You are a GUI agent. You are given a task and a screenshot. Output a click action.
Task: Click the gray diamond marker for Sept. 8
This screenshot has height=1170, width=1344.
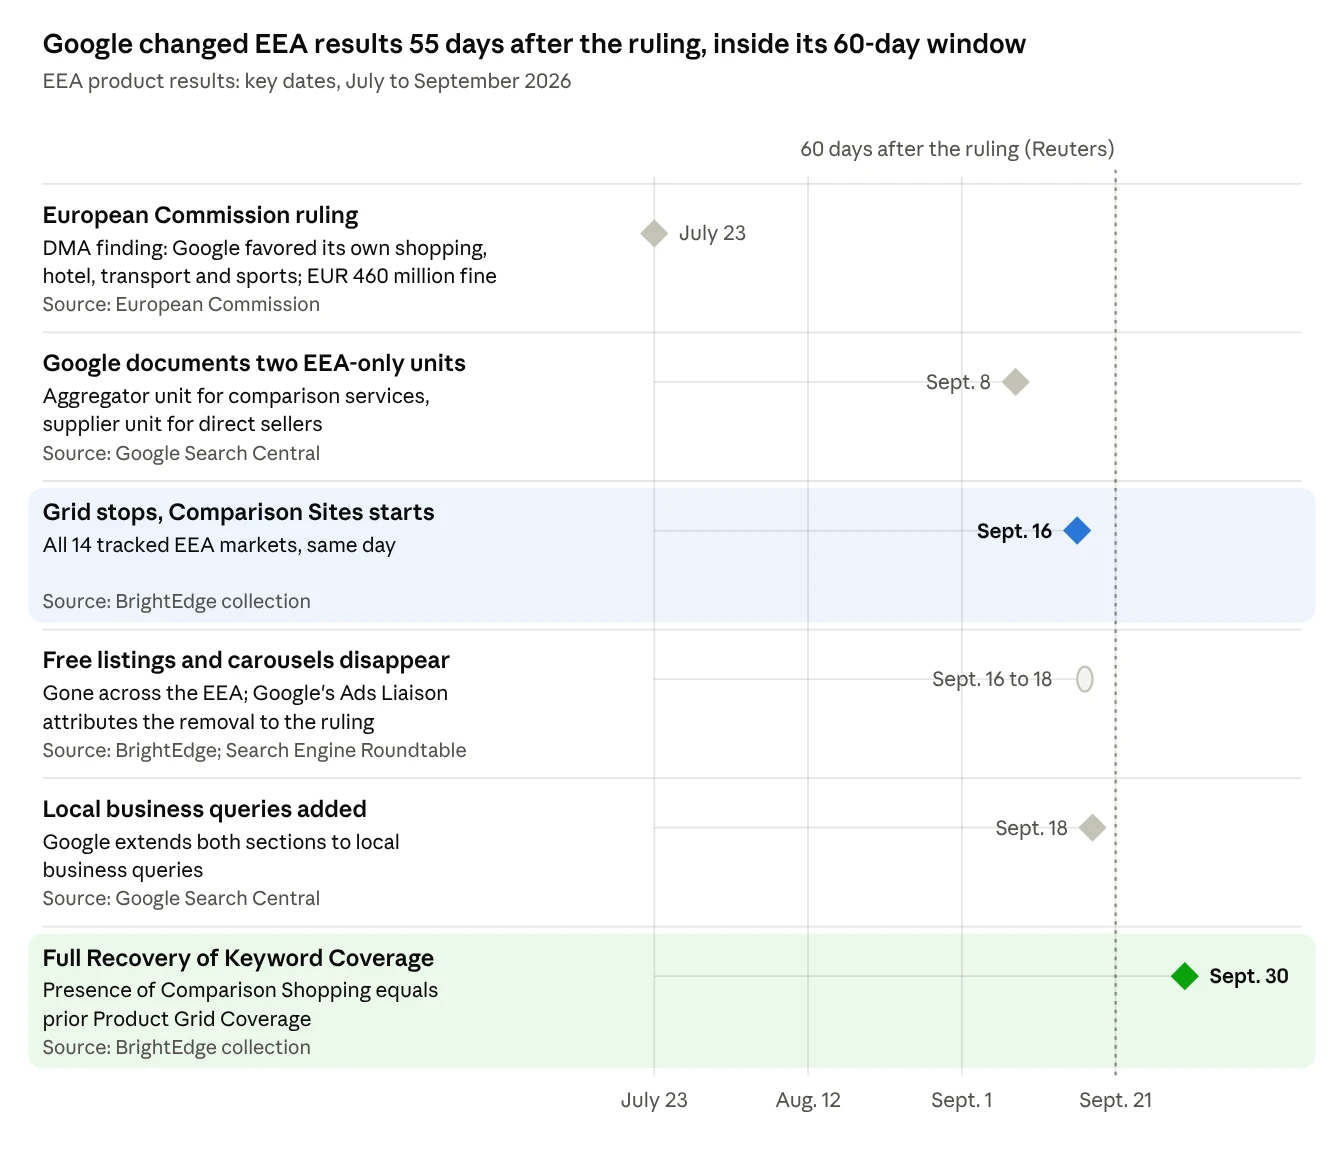(x=1016, y=382)
